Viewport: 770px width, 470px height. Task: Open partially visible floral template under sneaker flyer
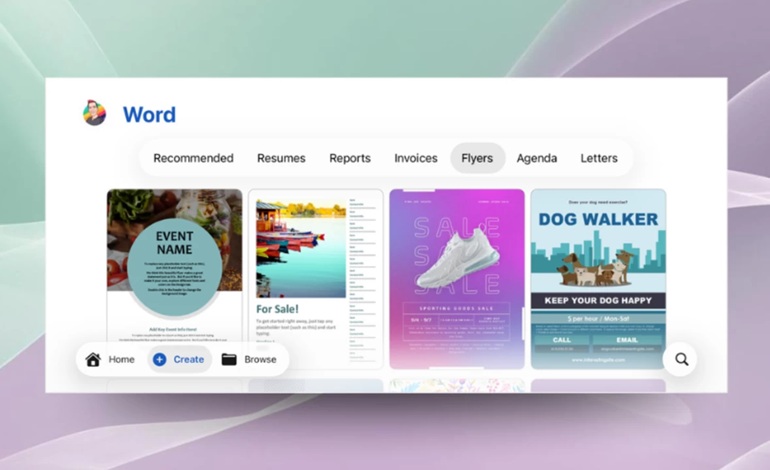click(457, 385)
